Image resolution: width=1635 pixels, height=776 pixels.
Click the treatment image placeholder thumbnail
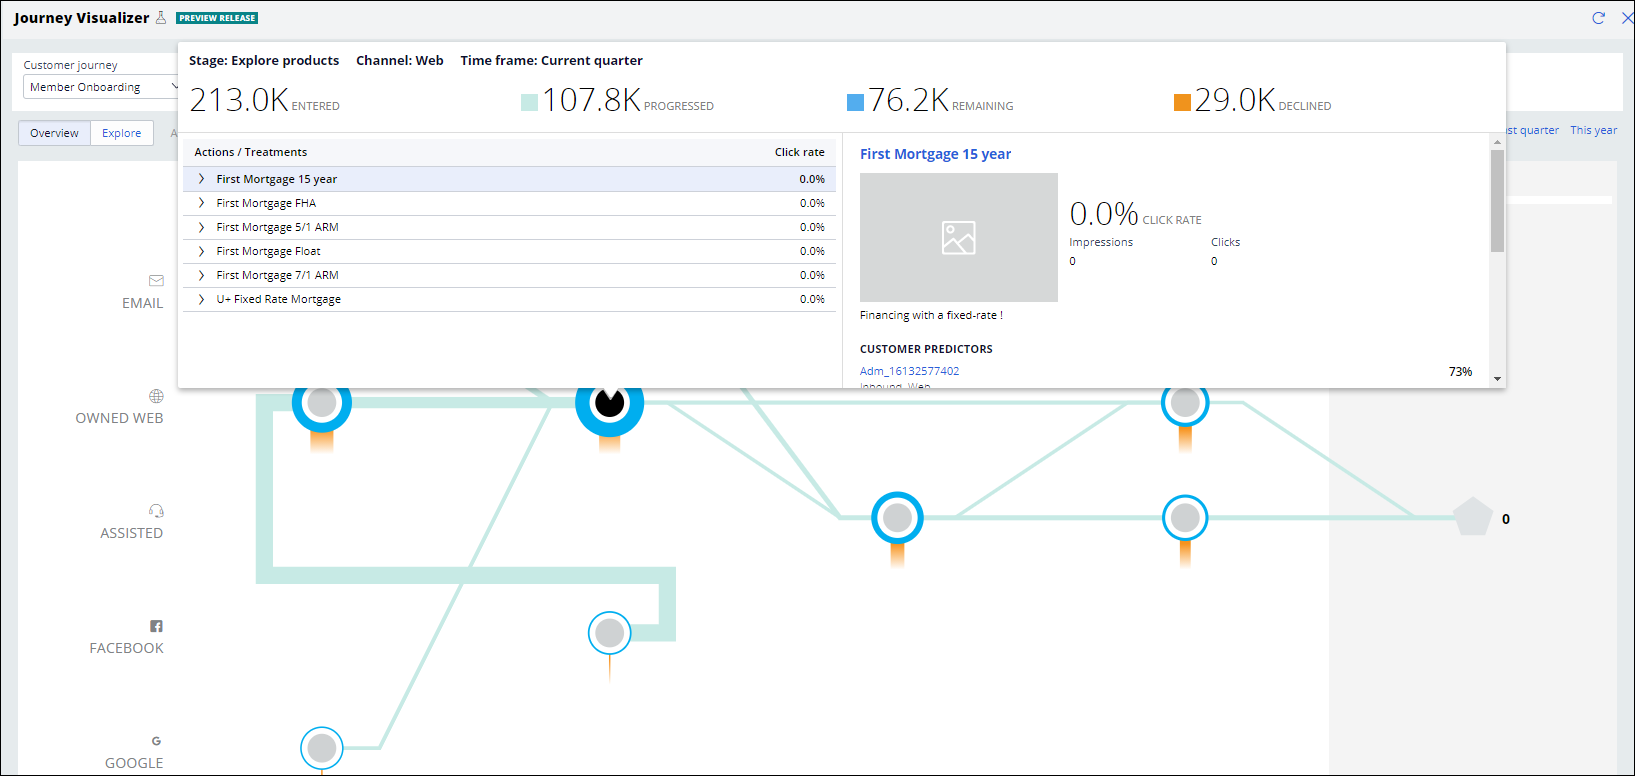click(x=958, y=237)
